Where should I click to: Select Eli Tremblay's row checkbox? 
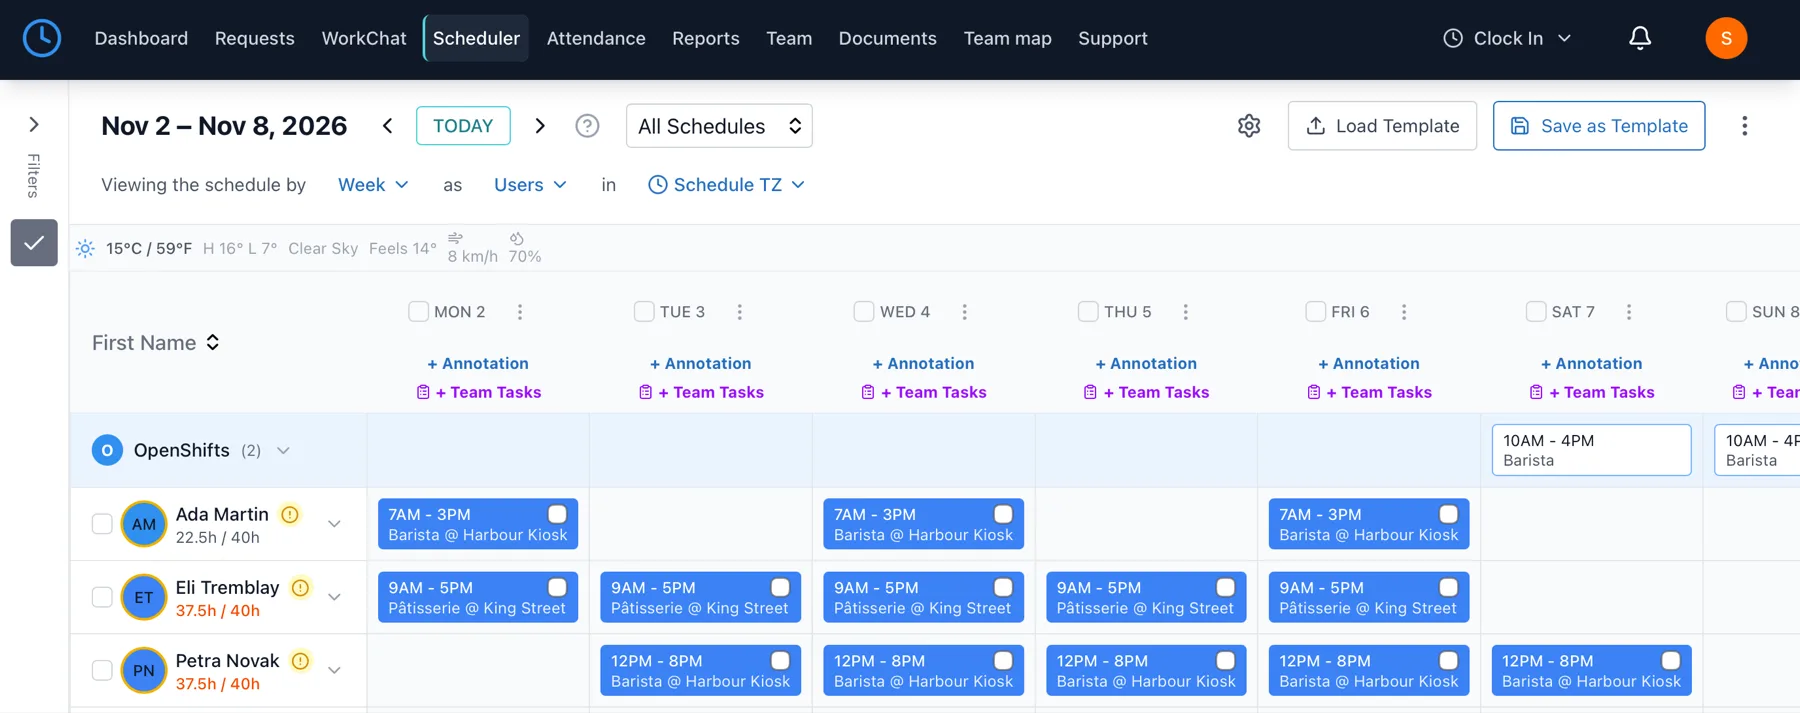click(102, 597)
